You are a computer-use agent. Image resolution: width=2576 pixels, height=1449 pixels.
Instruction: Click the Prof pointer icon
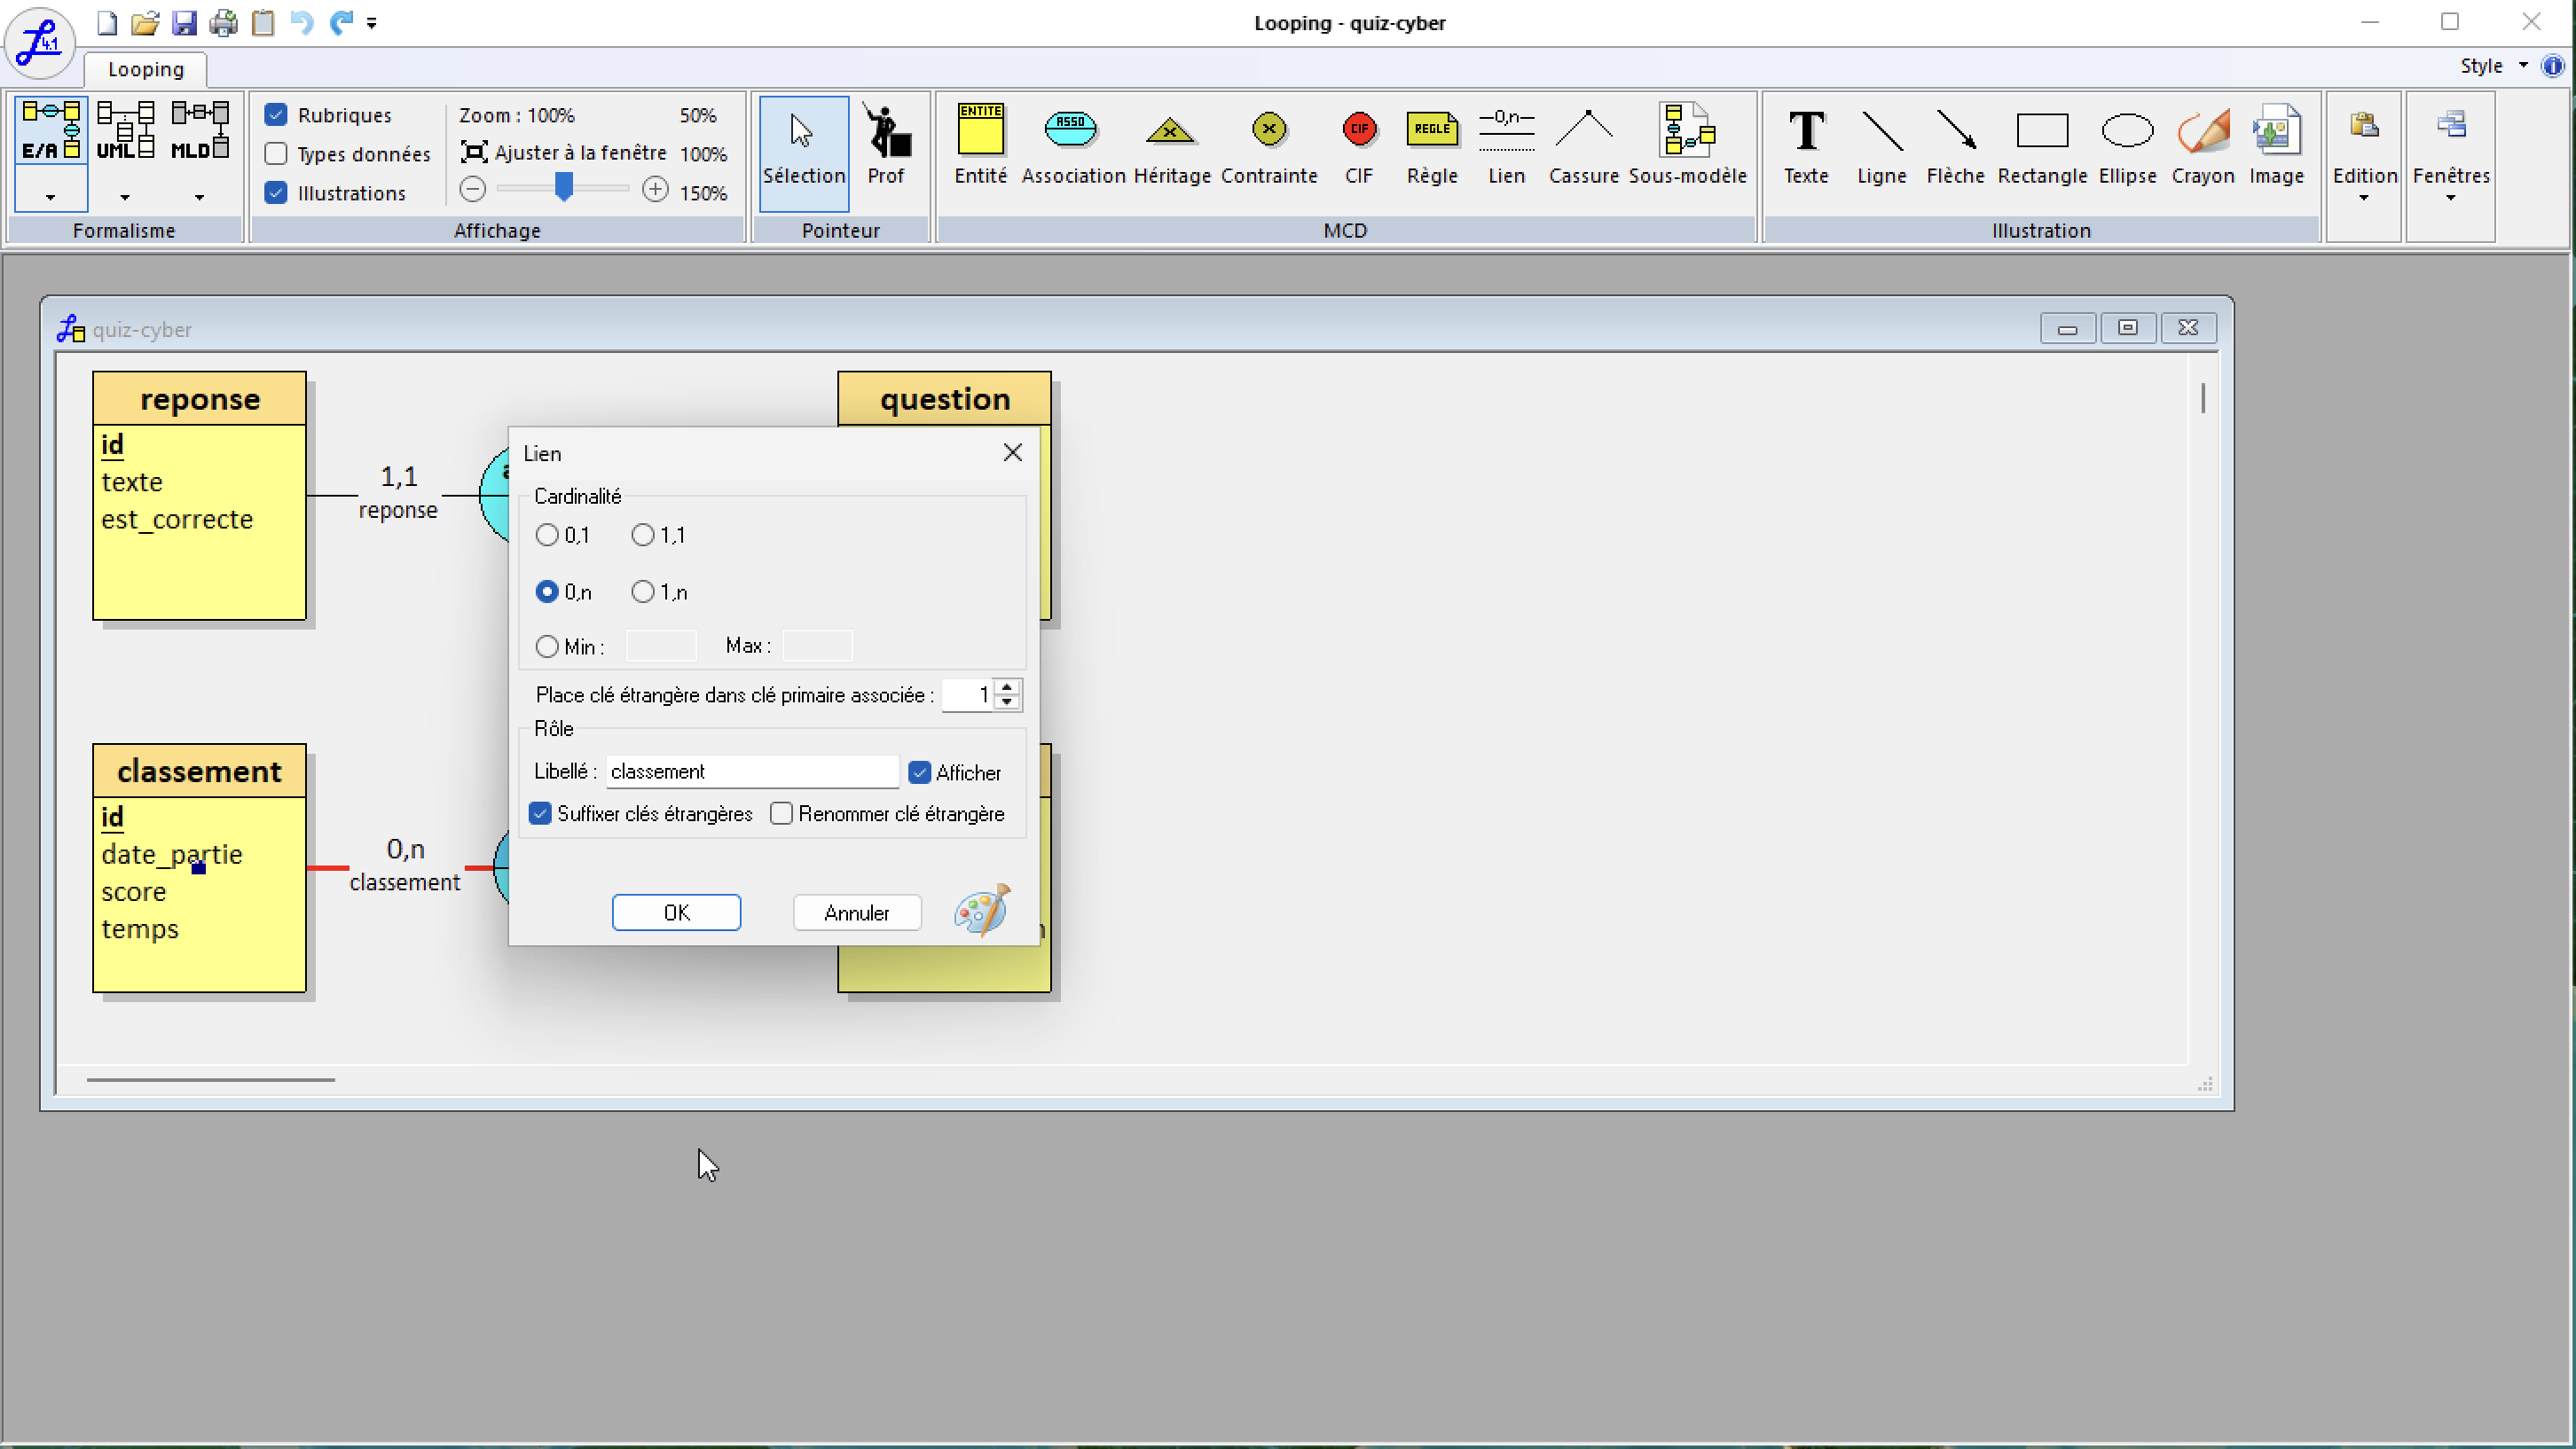click(885, 146)
